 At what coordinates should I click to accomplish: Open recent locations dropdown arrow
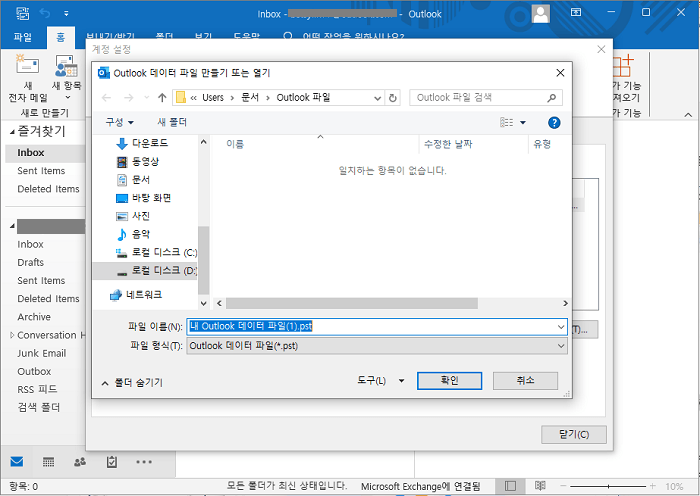tap(146, 97)
